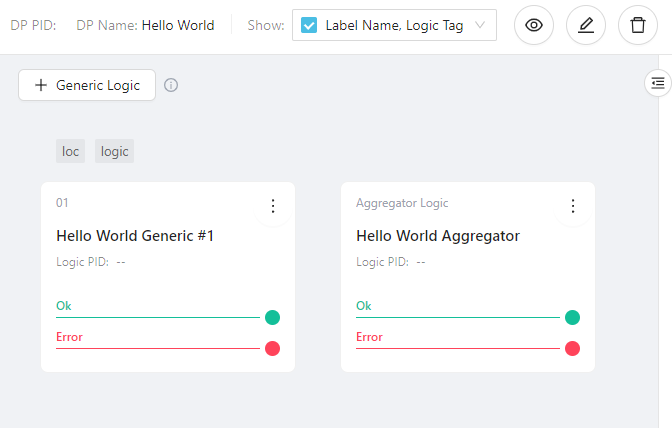Click the DP Name Hello World text
The height and width of the screenshot is (428, 672).
178,25
